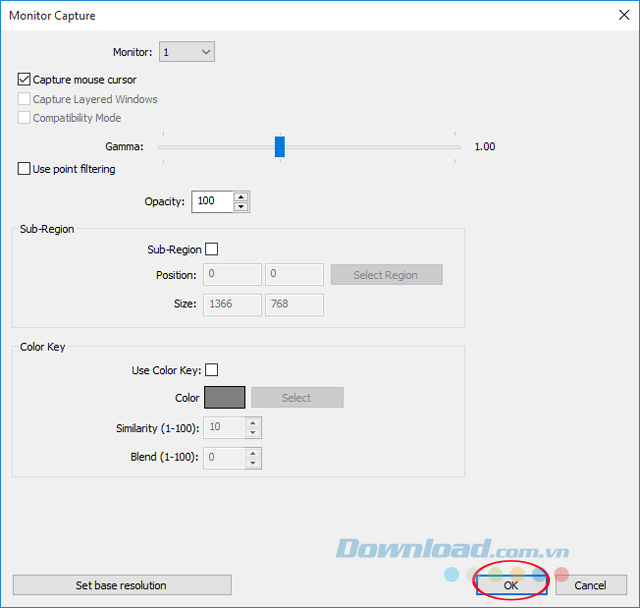640x608 pixels.
Task: Cancel the Monitor Capture dialog
Action: point(590,585)
